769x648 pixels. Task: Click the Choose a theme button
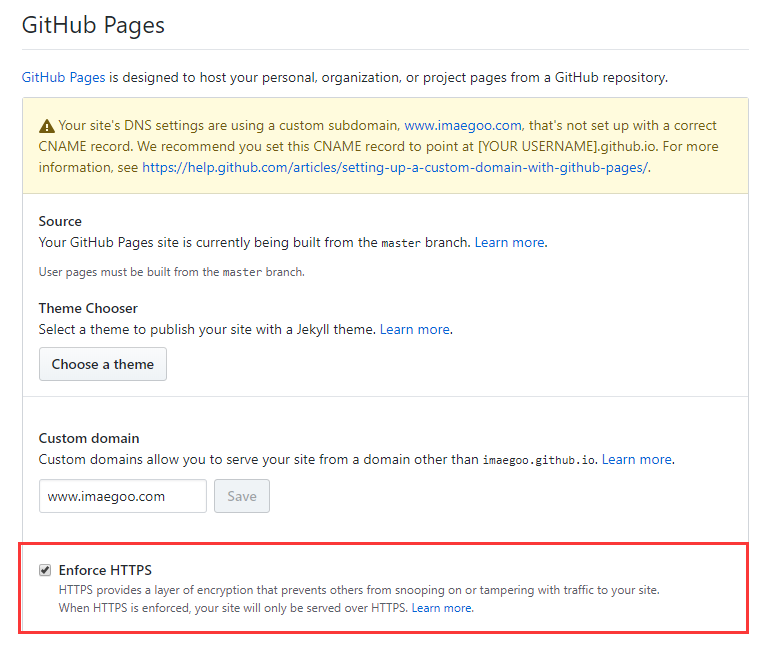[103, 364]
